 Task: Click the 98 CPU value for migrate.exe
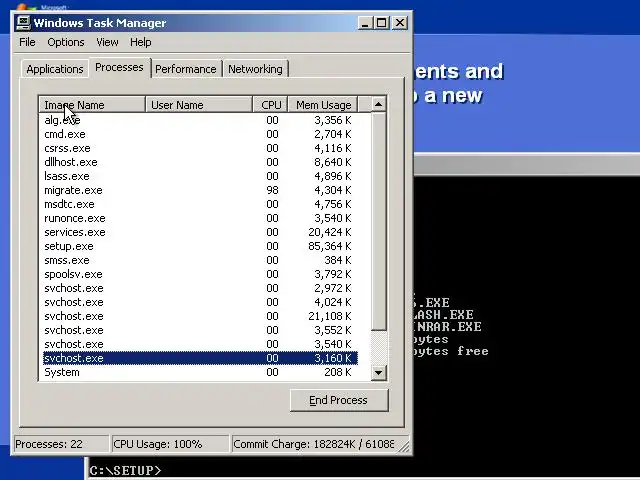coord(272,190)
